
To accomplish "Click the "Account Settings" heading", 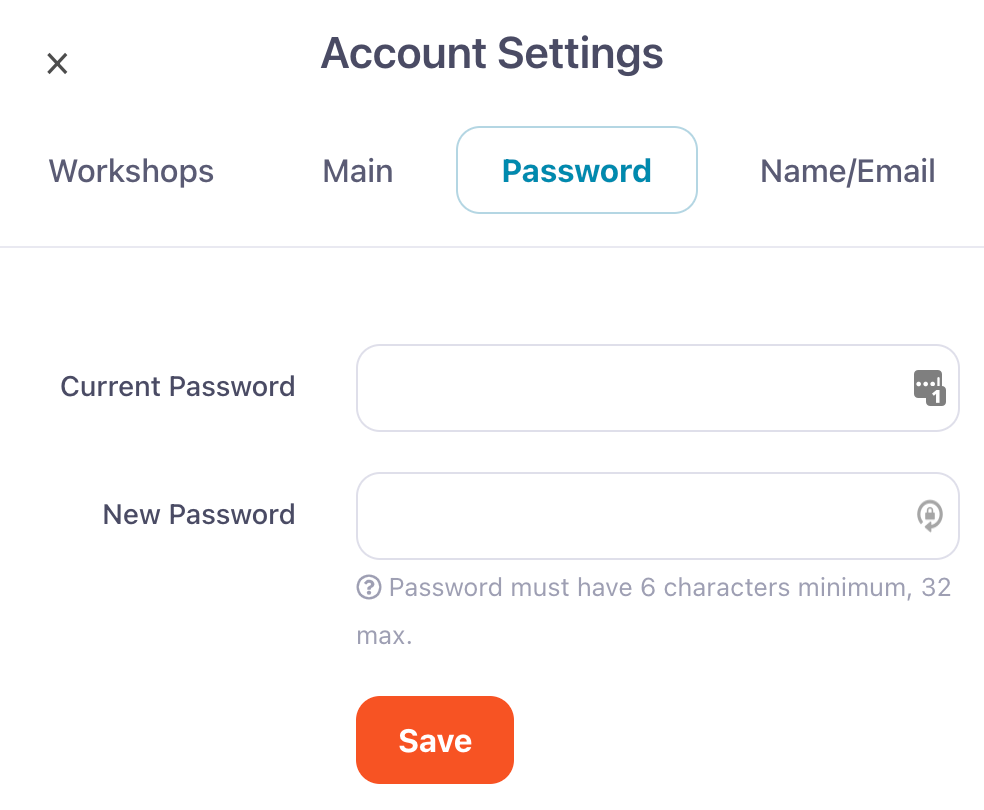I will click(492, 53).
